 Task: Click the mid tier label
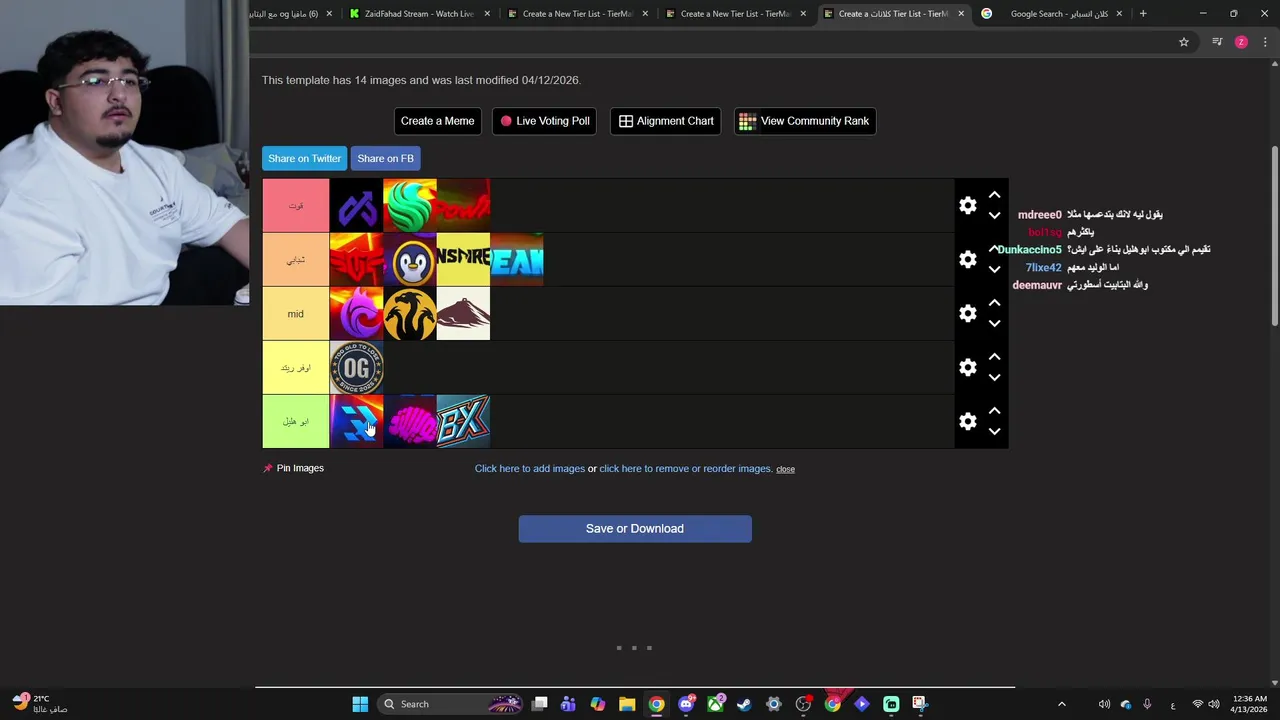pyautogui.click(x=296, y=313)
